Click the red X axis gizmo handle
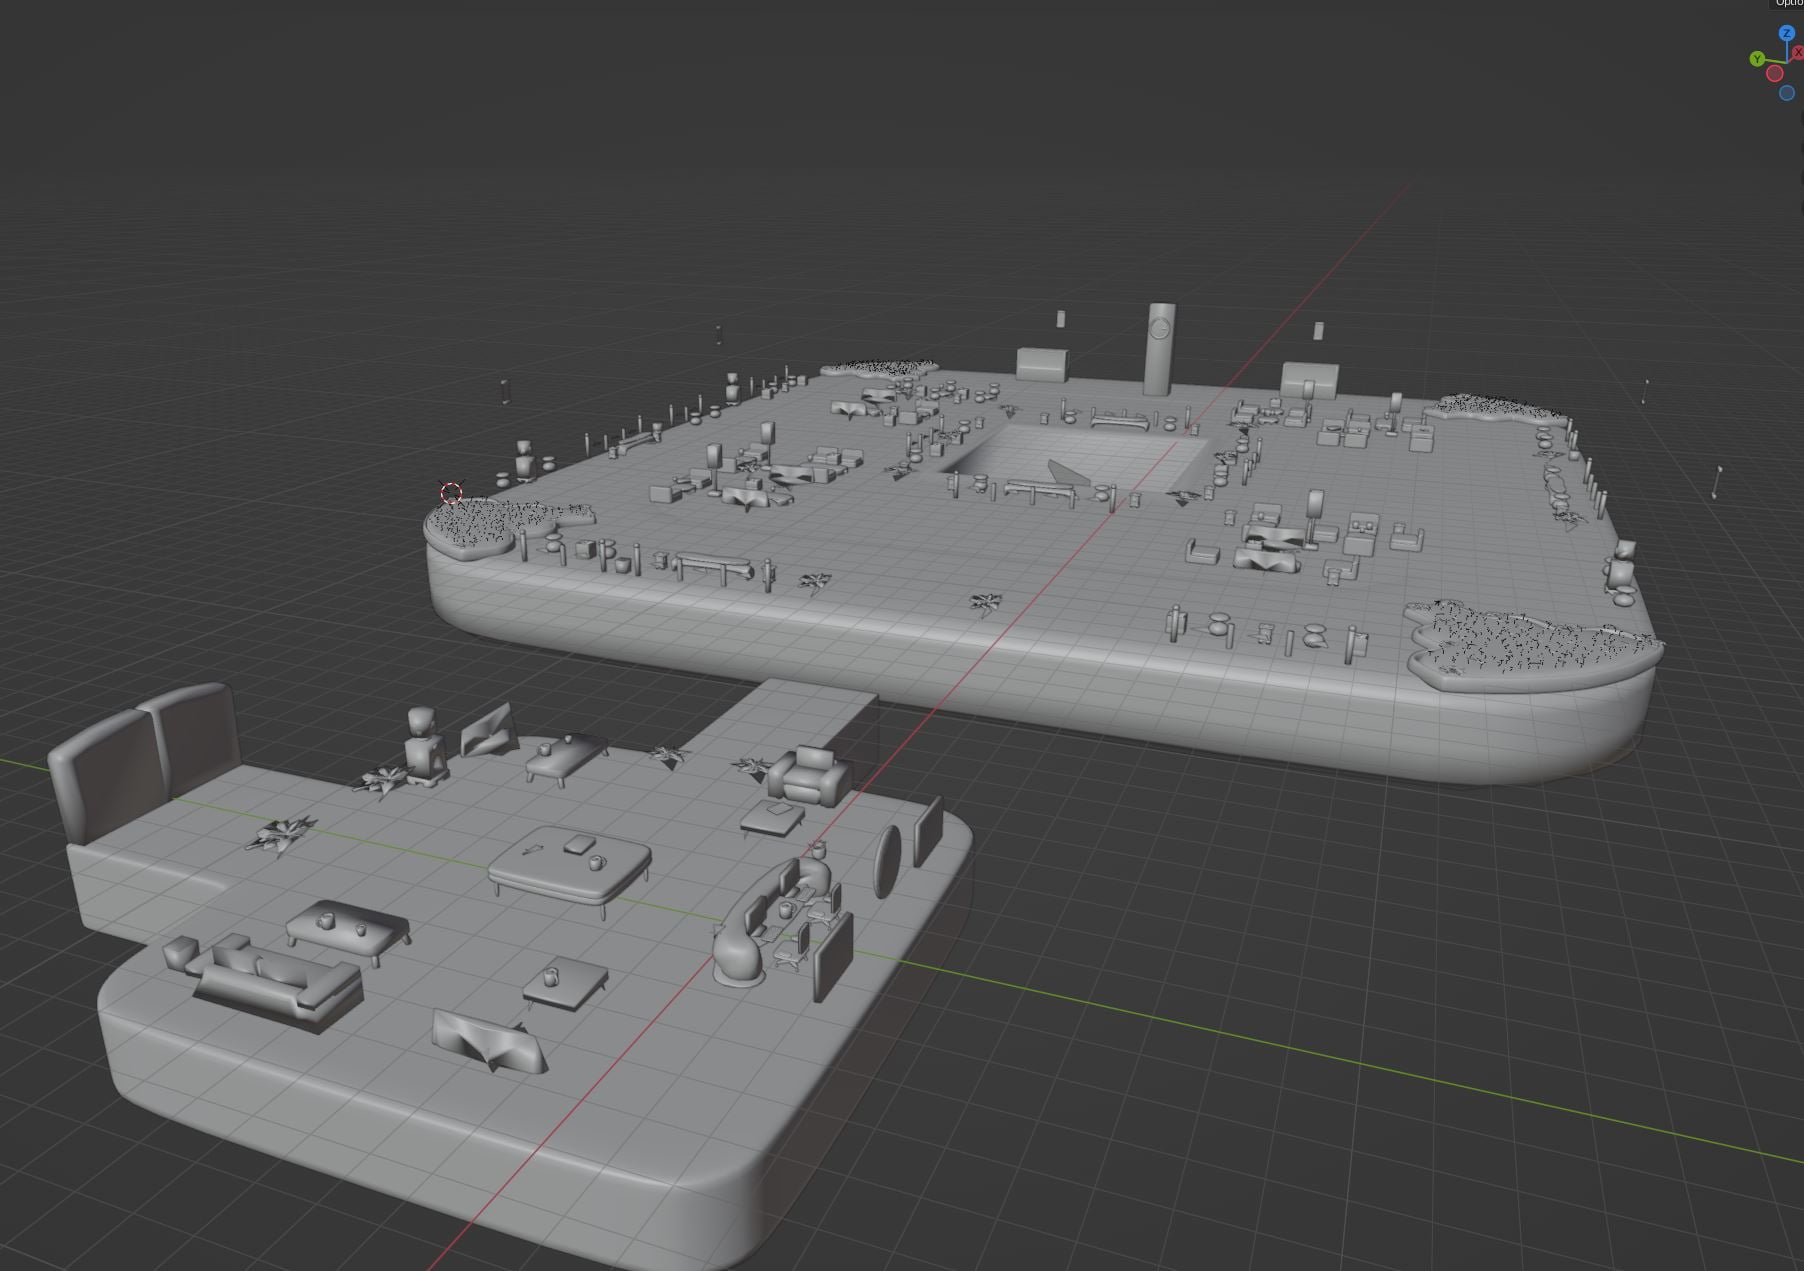Screen dimensions: 1804x1271 pos(1797,52)
